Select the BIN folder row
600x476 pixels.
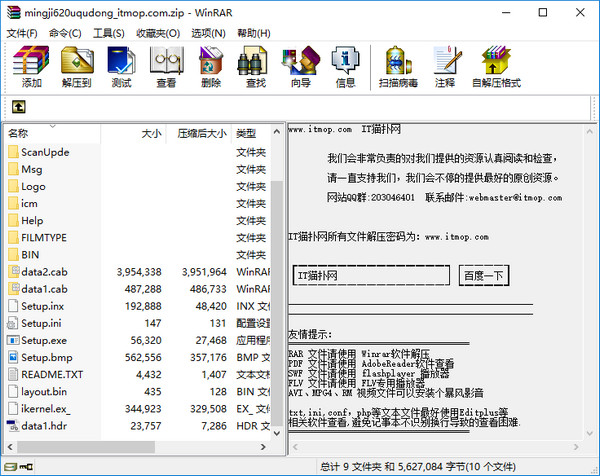coord(138,255)
